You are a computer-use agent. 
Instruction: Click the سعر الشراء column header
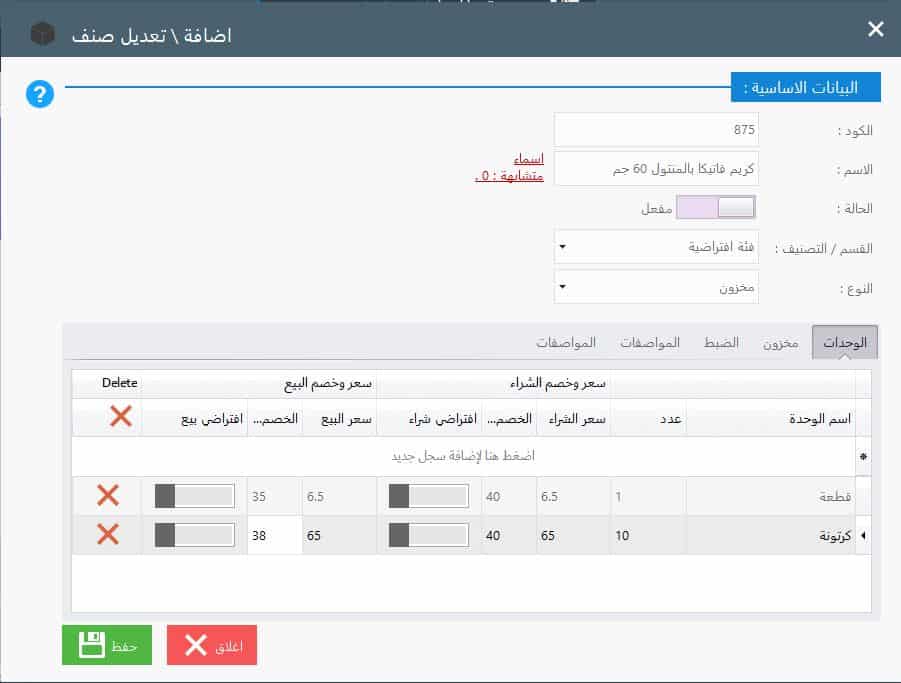pos(573,419)
